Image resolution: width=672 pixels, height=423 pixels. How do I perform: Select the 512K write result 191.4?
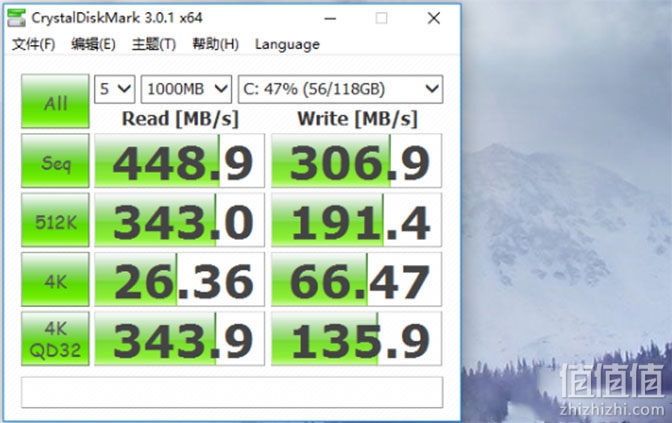coord(356,220)
